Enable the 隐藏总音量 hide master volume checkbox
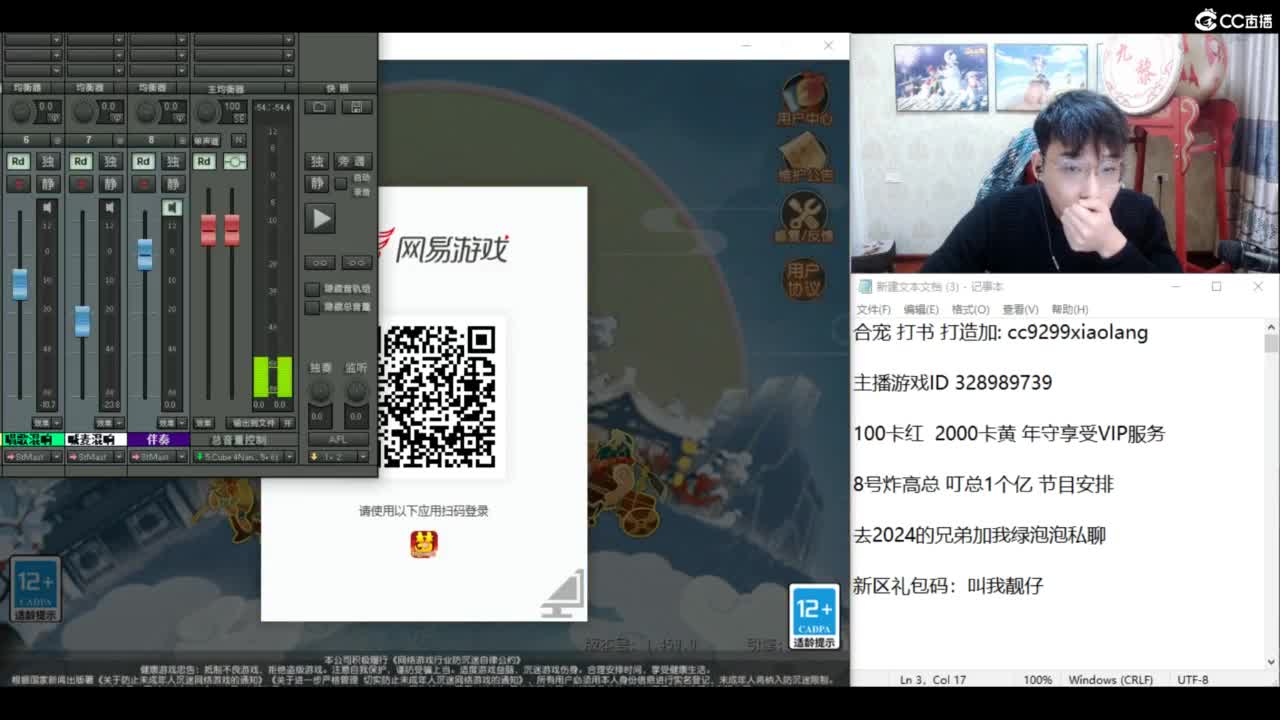 (312, 307)
